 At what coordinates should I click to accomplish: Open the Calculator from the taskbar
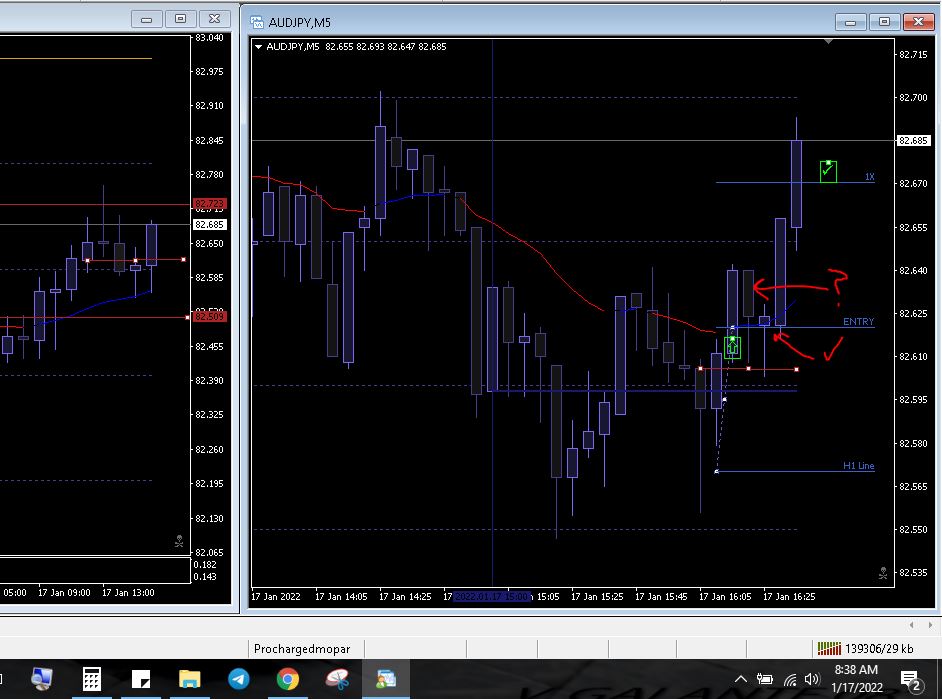tap(91, 679)
